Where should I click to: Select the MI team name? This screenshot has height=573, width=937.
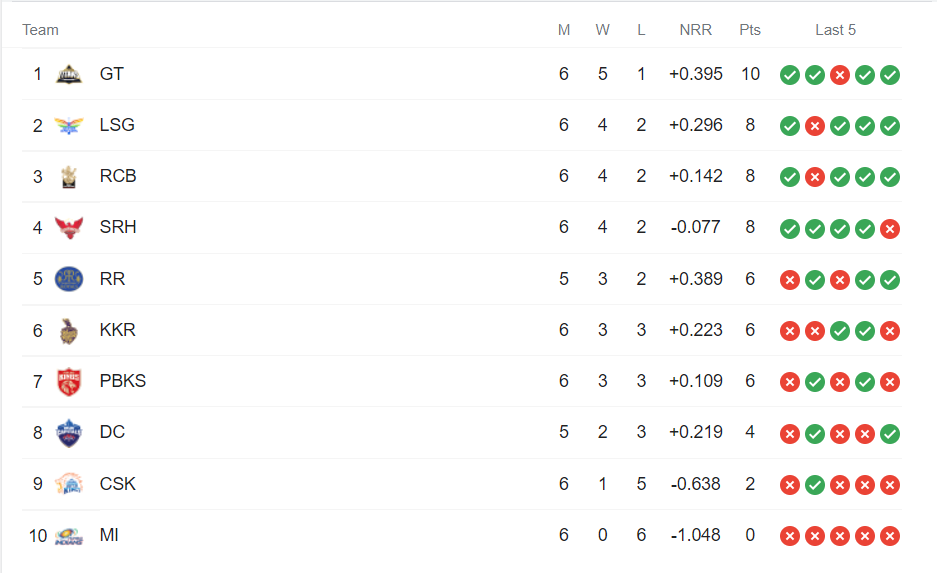(x=109, y=535)
